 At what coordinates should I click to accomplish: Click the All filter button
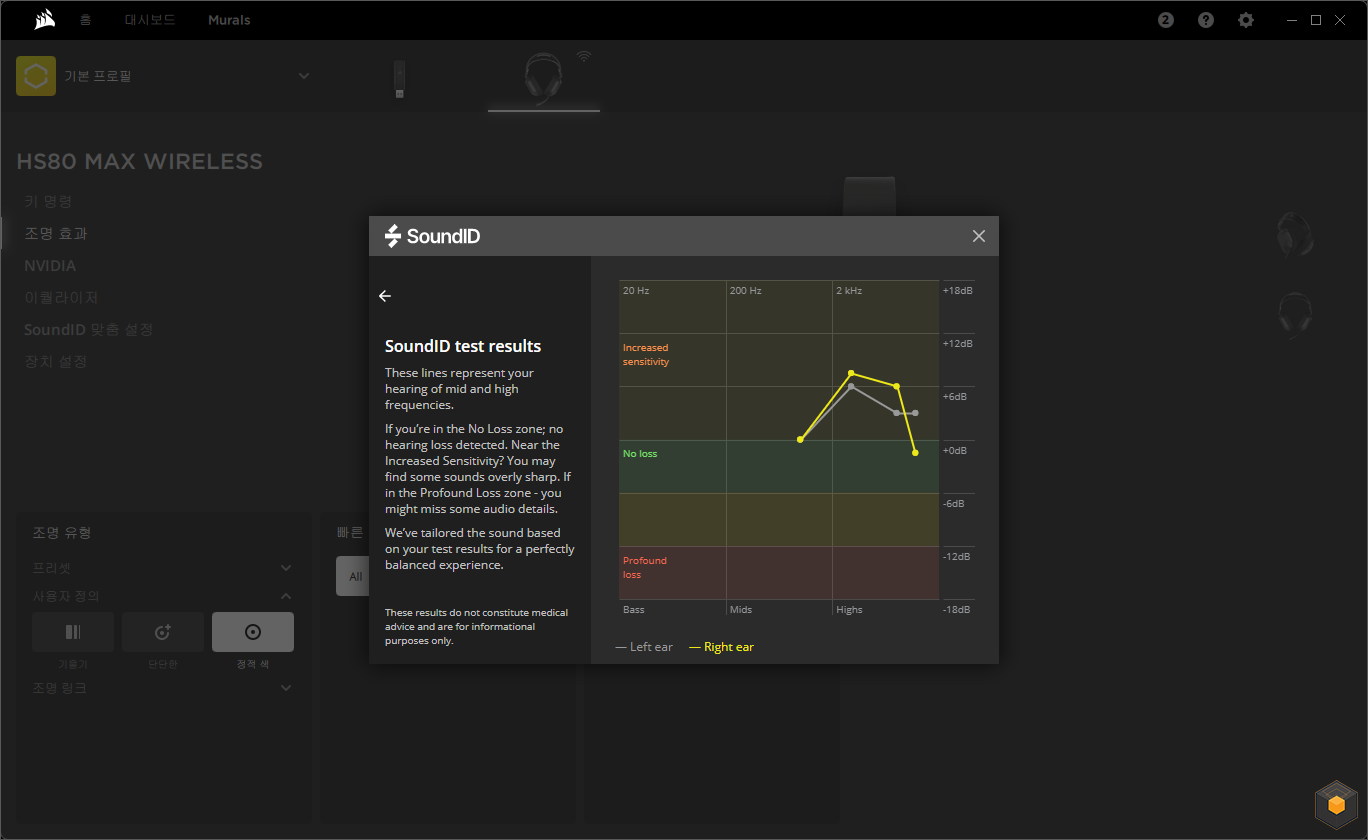355,577
